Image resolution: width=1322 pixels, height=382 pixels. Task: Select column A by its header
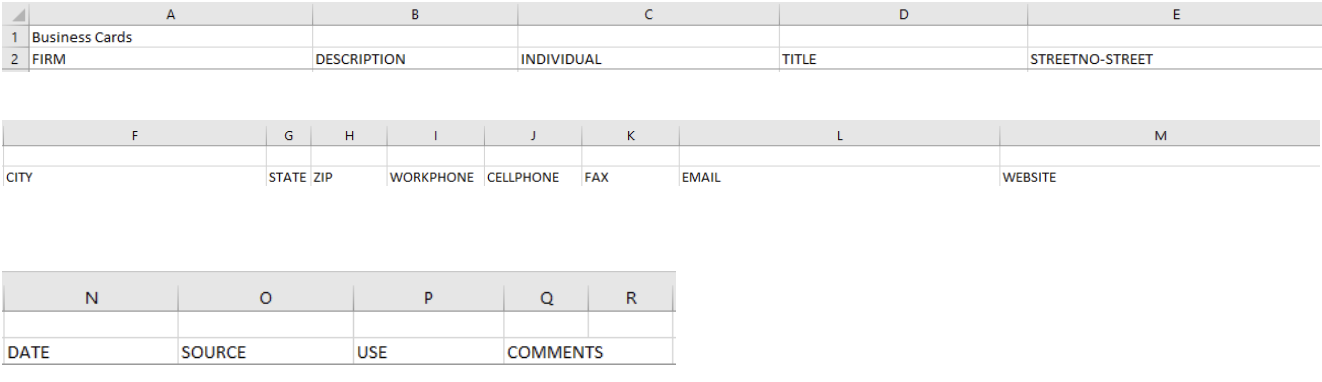point(170,15)
